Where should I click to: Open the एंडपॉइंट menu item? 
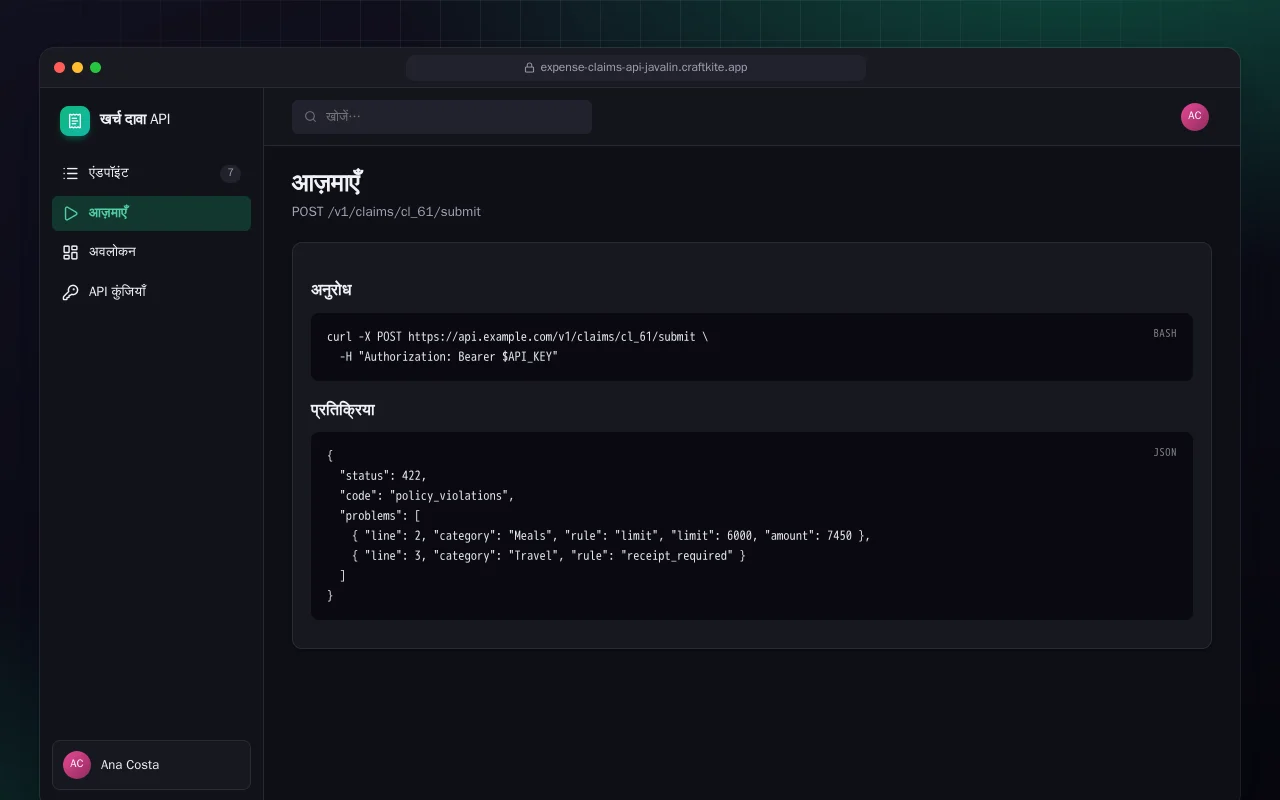coord(151,173)
